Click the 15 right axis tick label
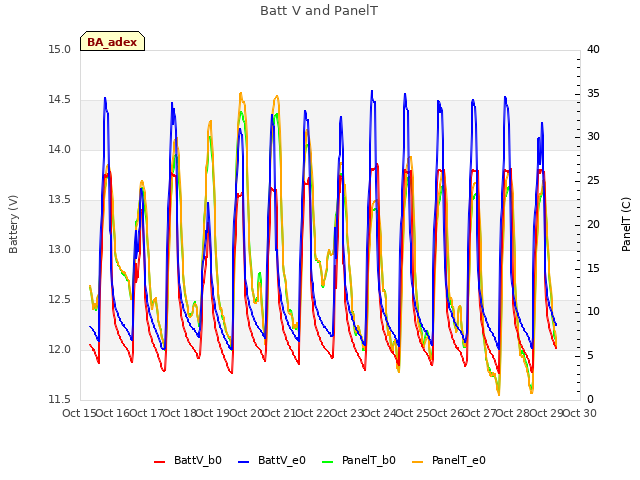640x480 pixels. tap(593, 269)
